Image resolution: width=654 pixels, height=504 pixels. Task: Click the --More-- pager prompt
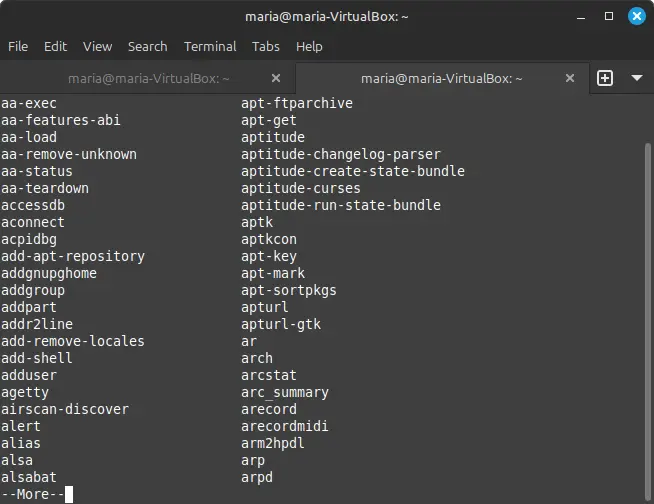pyautogui.click(x=33, y=494)
